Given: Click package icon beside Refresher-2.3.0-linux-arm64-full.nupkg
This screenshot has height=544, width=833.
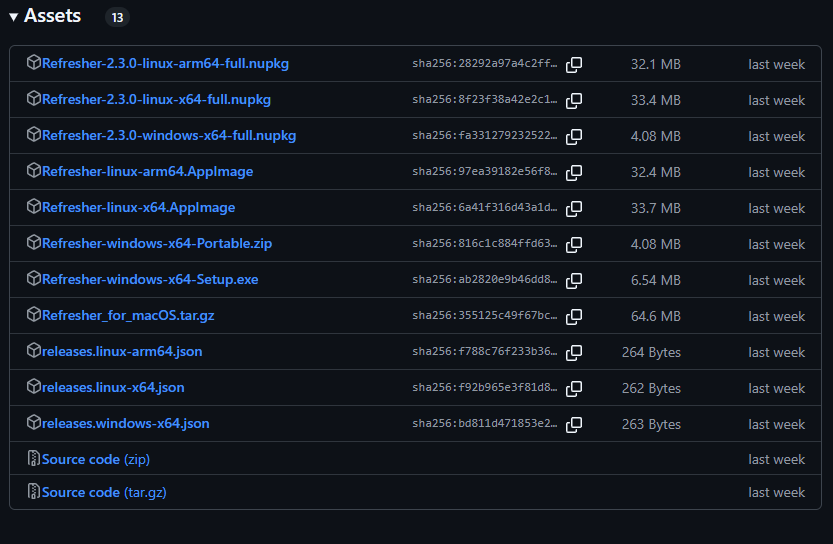Looking at the screenshot, I should [33, 63].
